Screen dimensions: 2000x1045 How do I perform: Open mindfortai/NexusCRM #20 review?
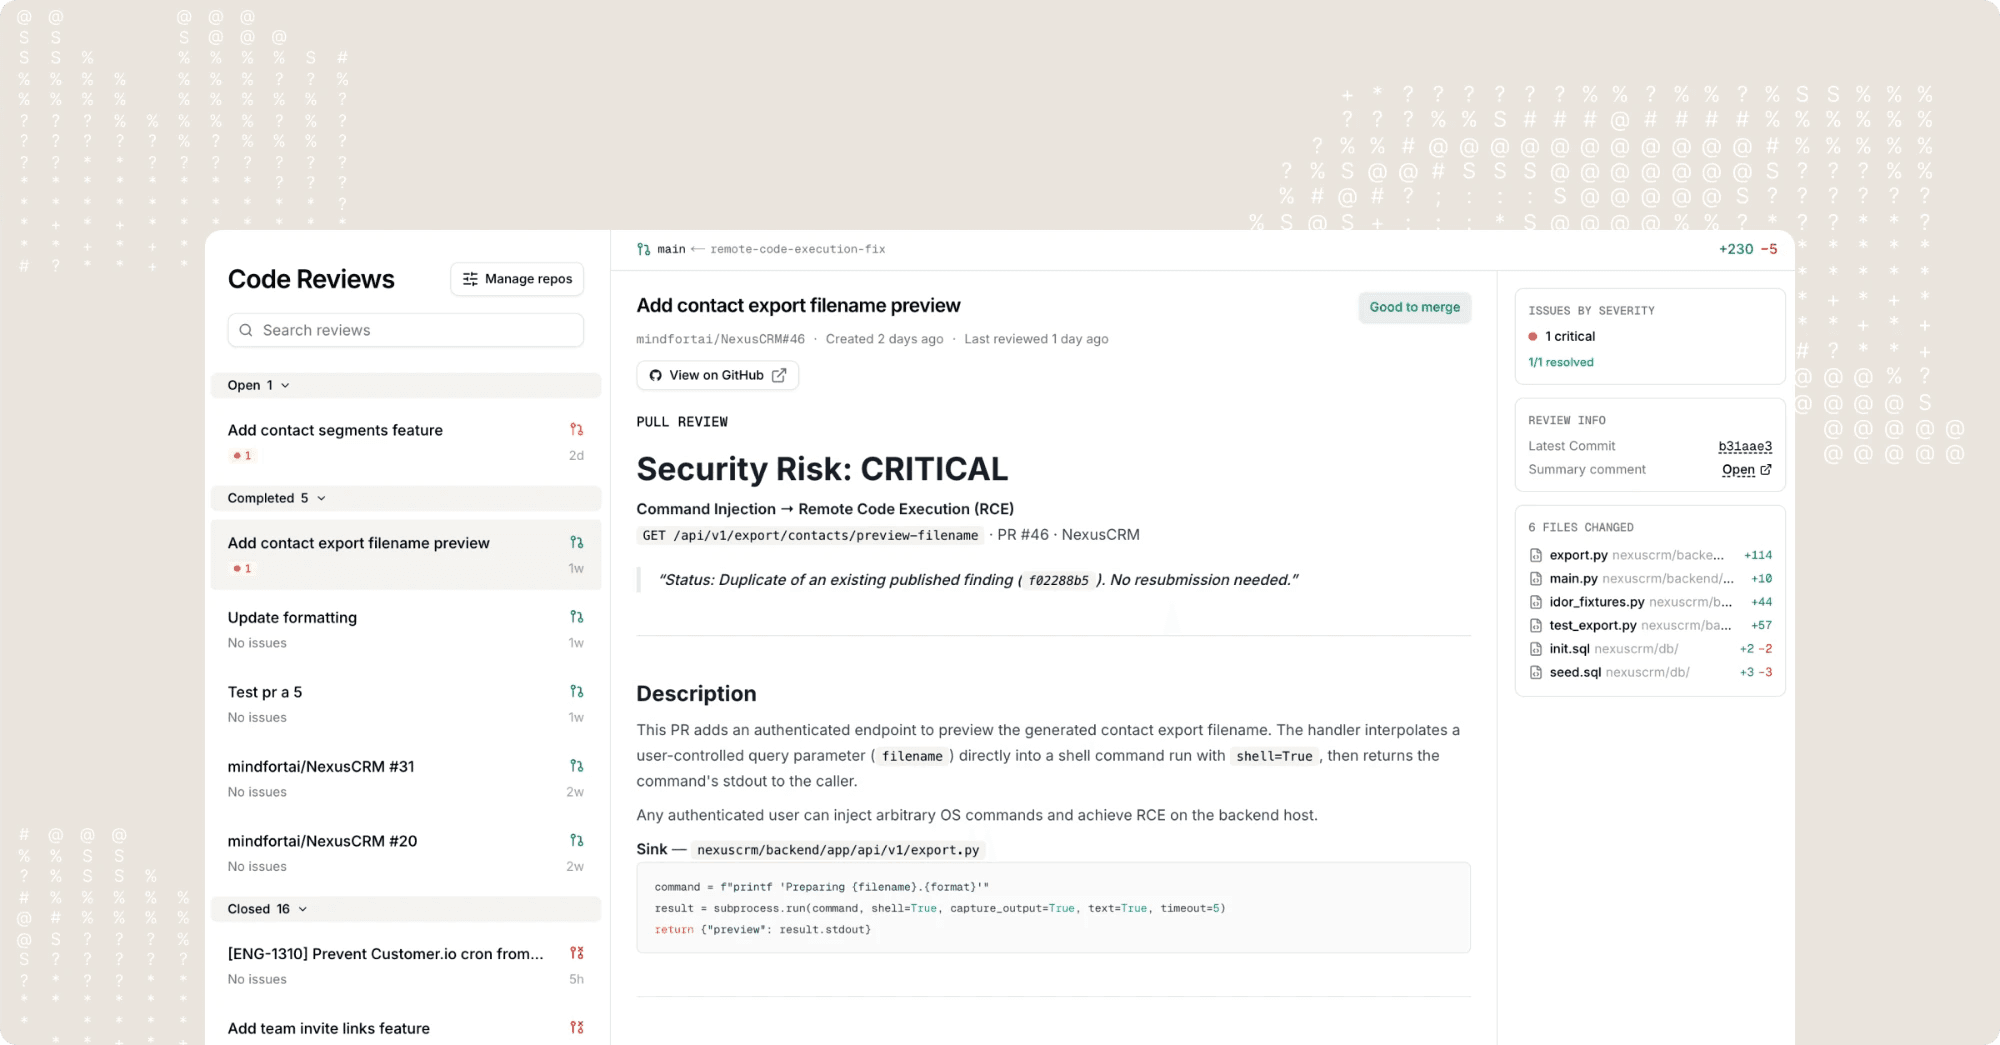405,853
